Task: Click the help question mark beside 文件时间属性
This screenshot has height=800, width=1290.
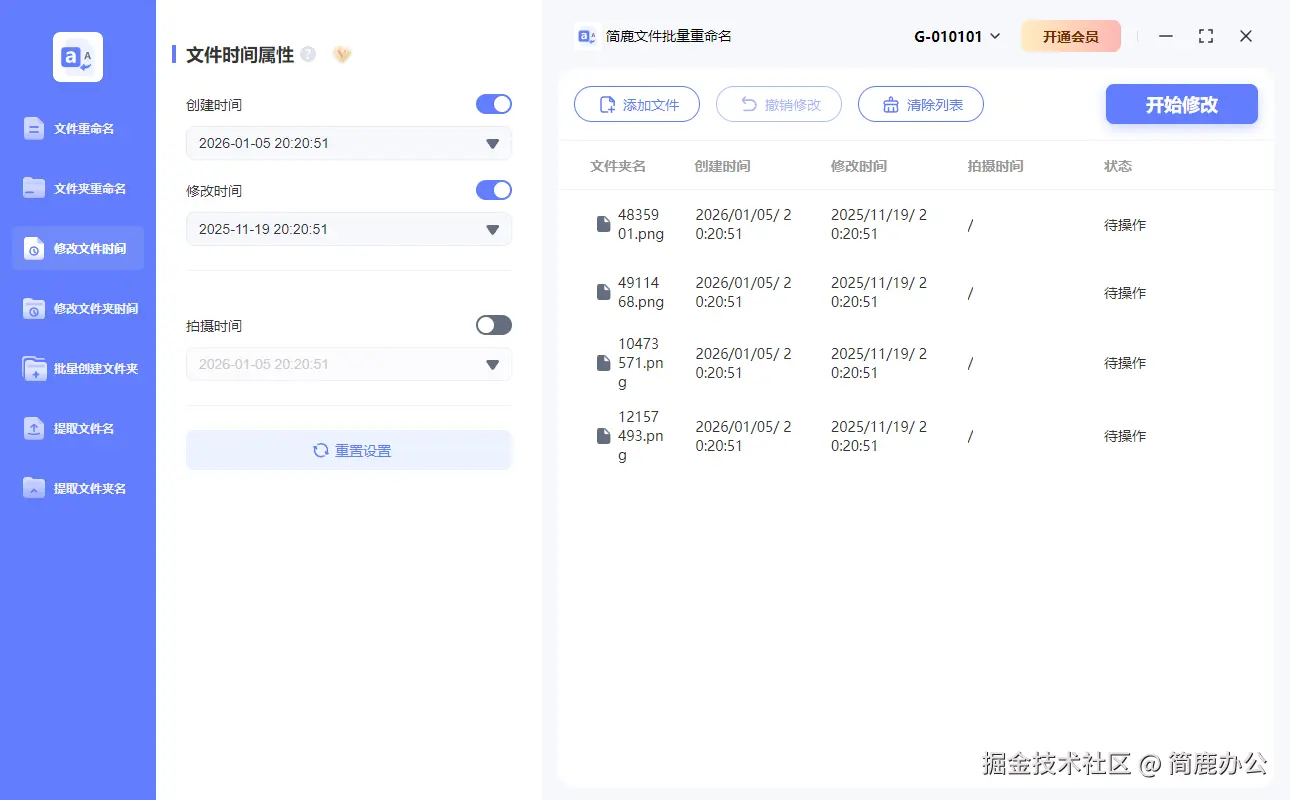Action: [308, 54]
